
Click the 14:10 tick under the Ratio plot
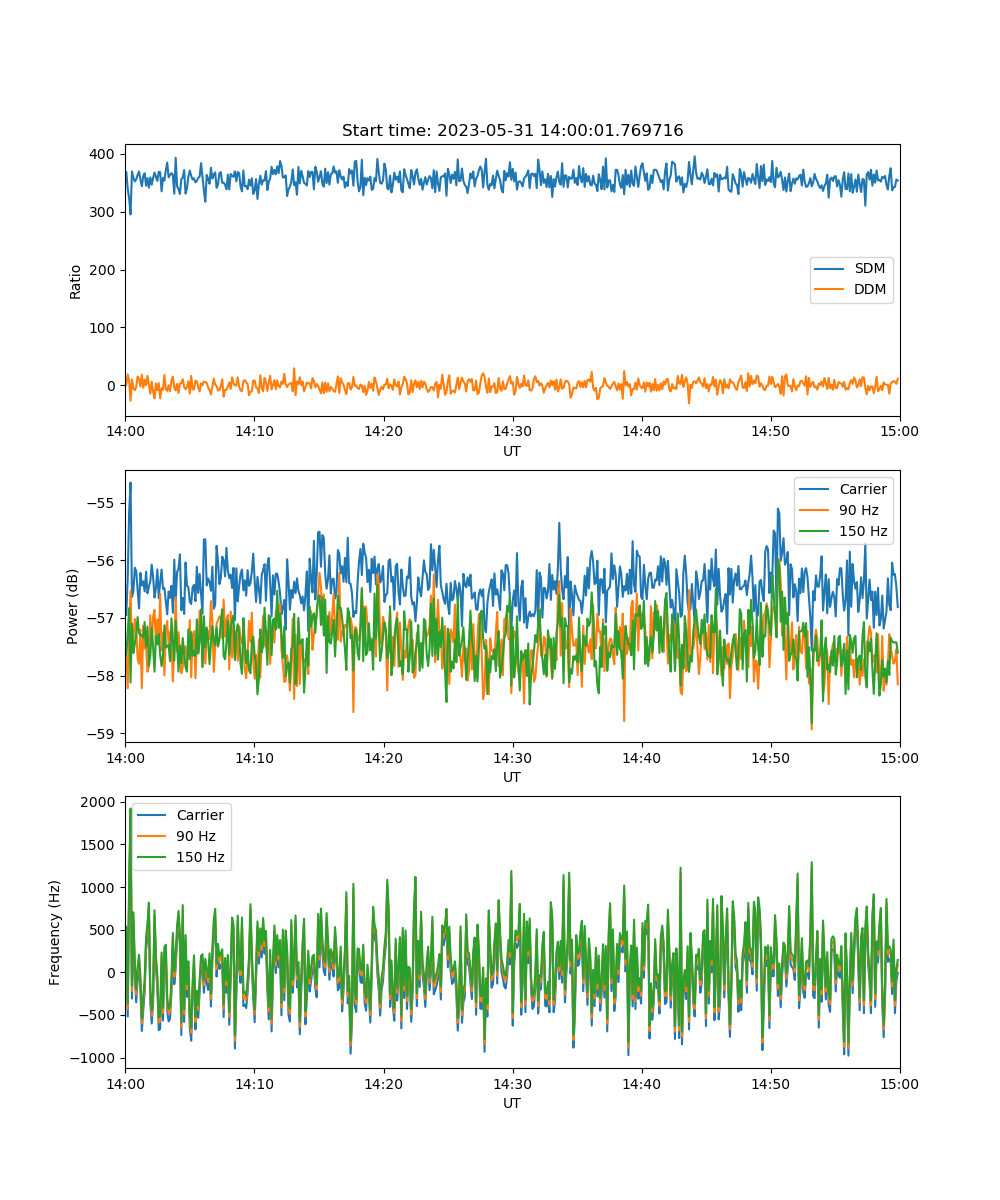[x=254, y=431]
